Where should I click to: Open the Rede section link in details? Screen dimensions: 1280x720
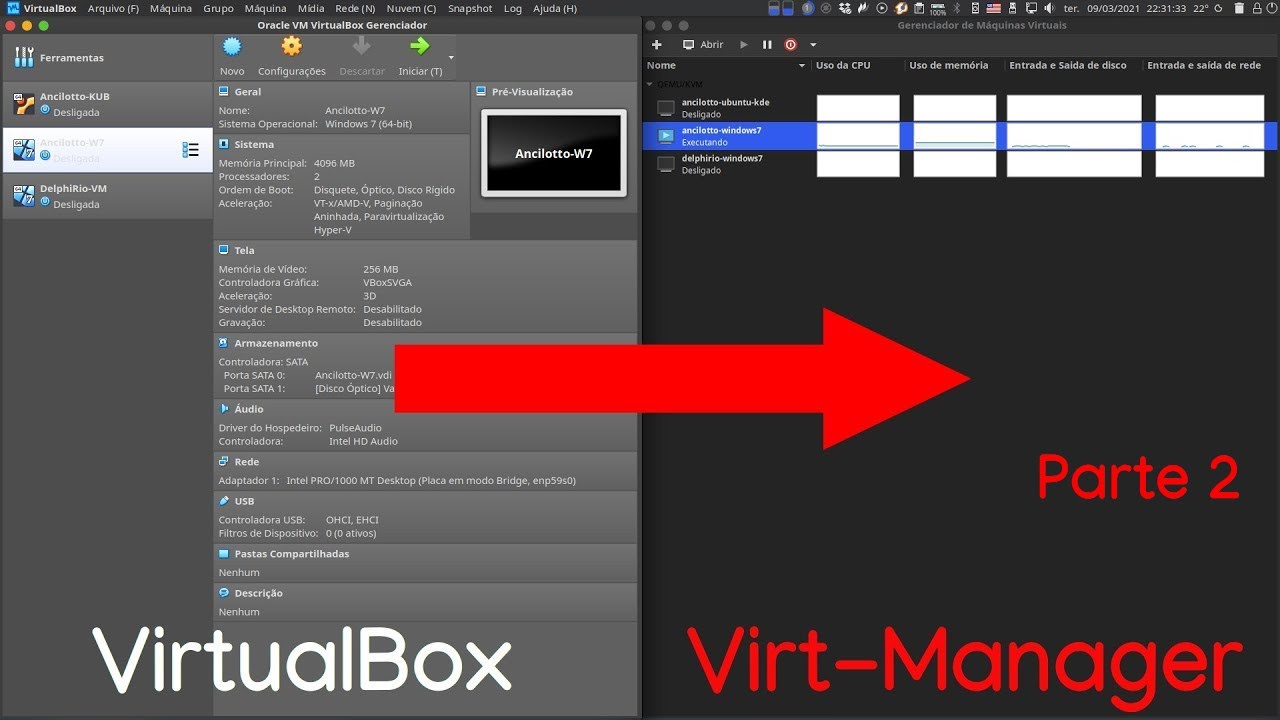click(246, 462)
